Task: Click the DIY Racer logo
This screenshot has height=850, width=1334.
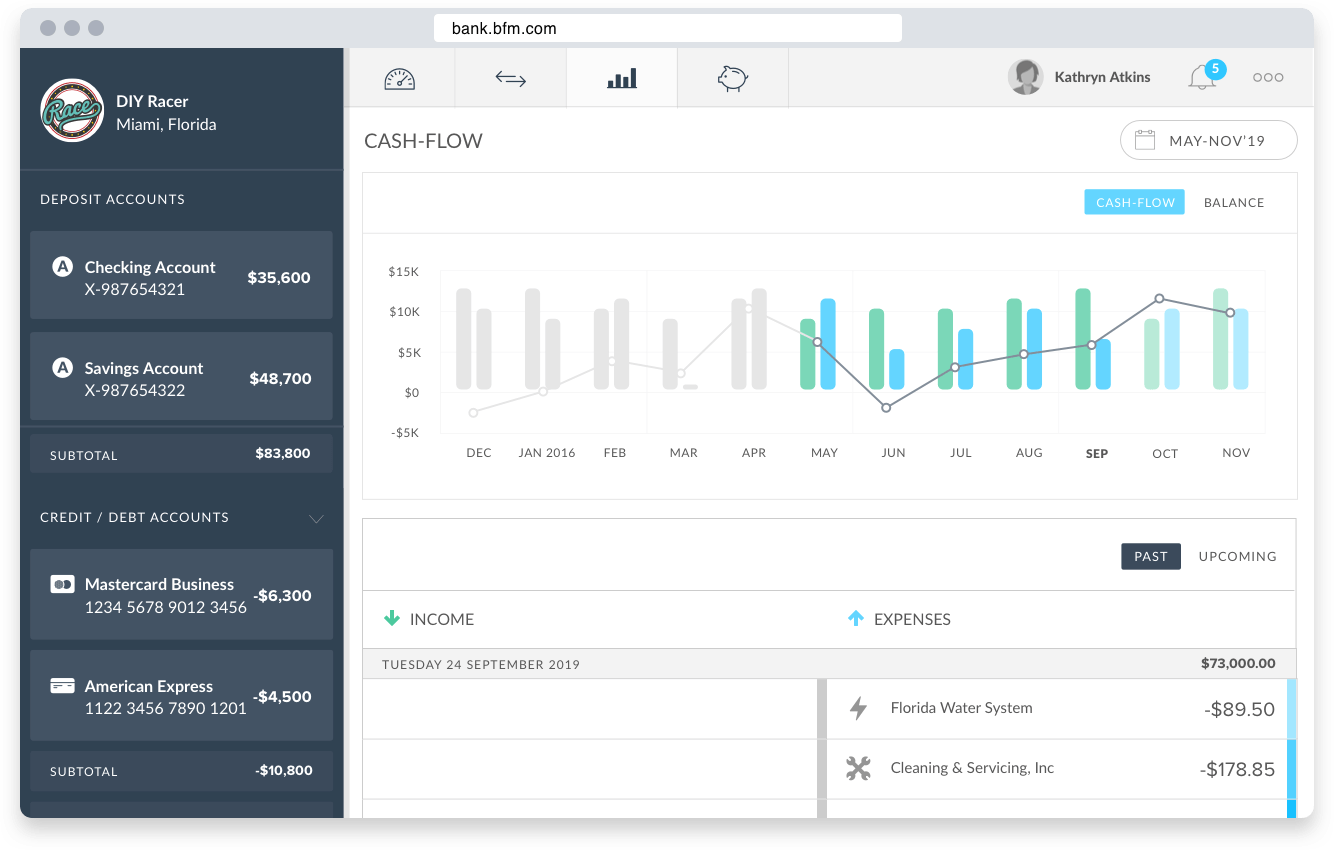Action: [x=72, y=111]
